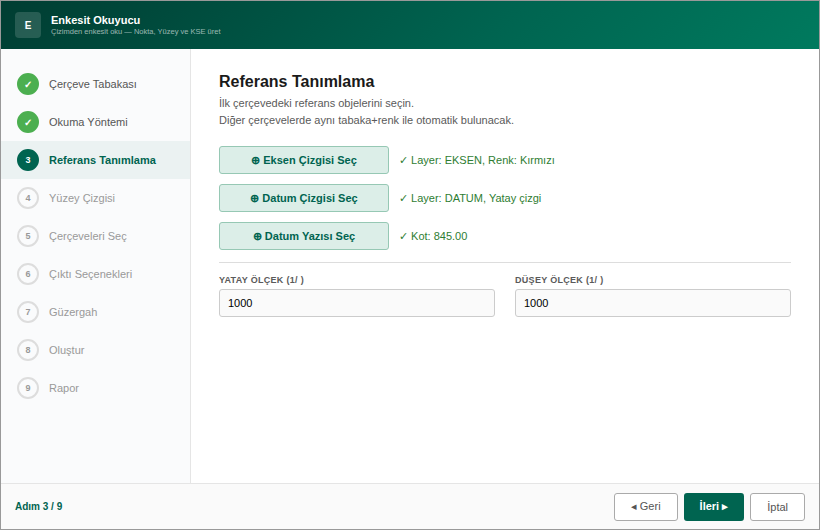The width and height of the screenshot is (820, 530).
Task: Click step number 9 circle icon
Action: point(28,388)
